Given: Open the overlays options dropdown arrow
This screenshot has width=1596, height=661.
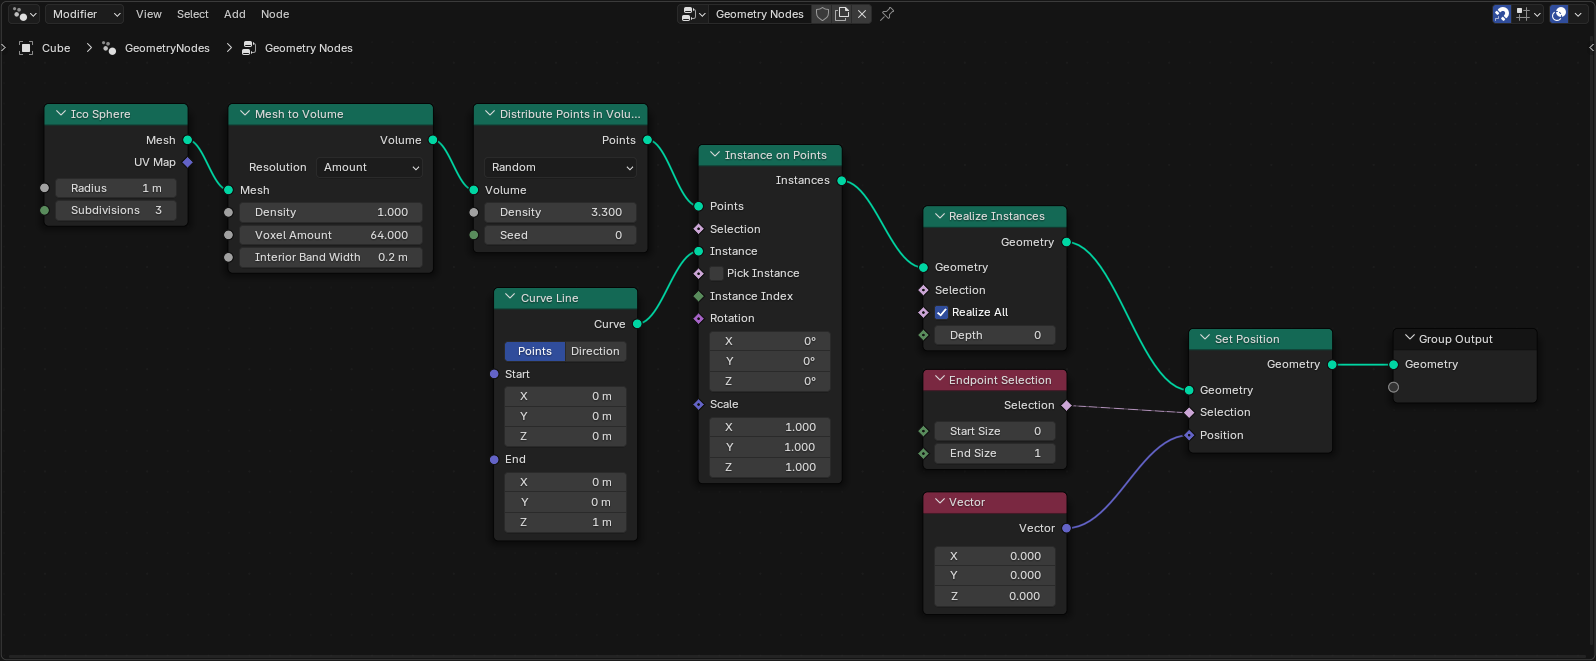Looking at the screenshot, I should coord(1577,14).
